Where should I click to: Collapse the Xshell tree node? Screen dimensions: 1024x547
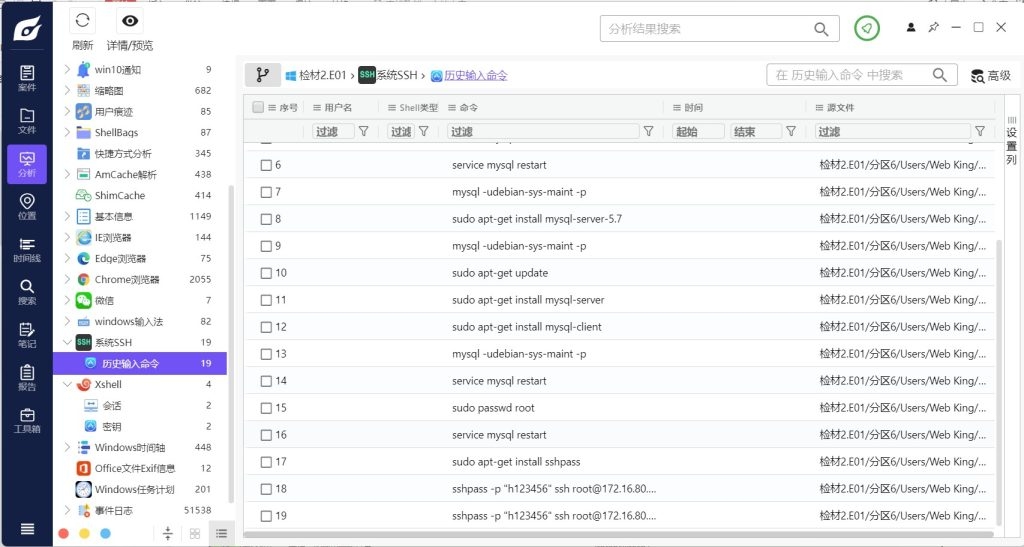tap(67, 385)
